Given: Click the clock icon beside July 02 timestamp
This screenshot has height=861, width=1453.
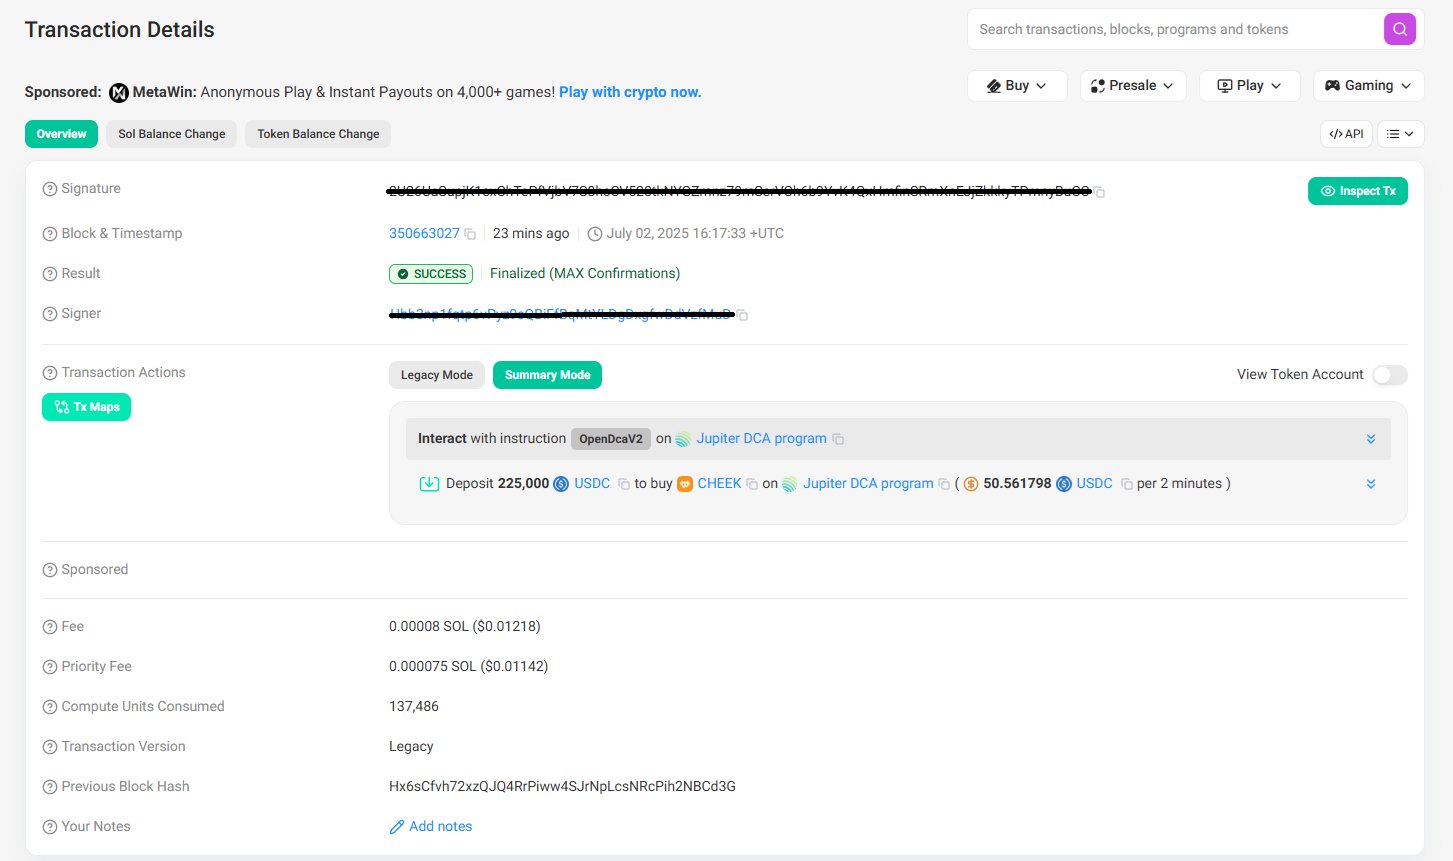Looking at the screenshot, I should [595, 234].
